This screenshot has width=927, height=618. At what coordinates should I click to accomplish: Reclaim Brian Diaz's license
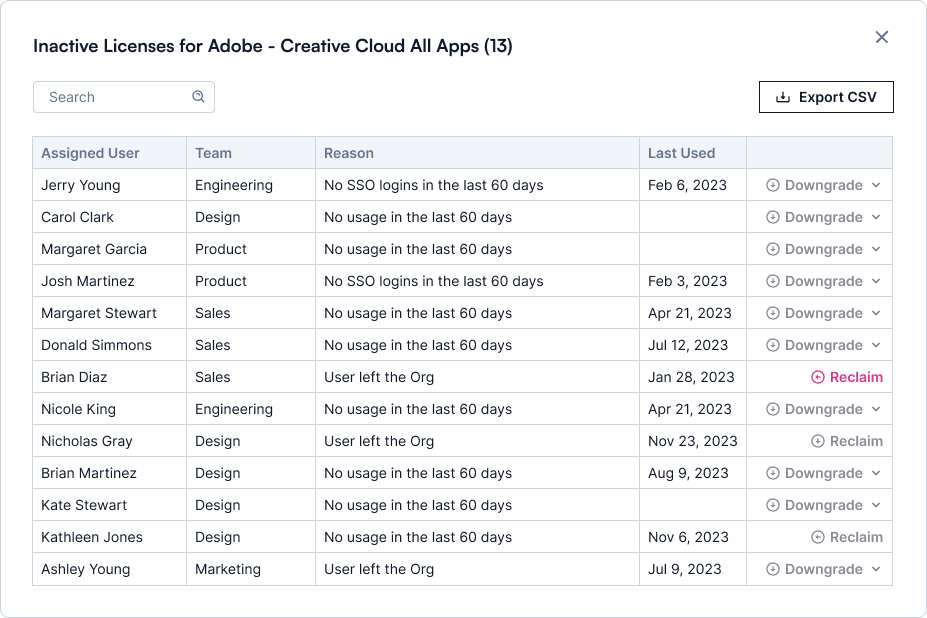[x=847, y=377]
